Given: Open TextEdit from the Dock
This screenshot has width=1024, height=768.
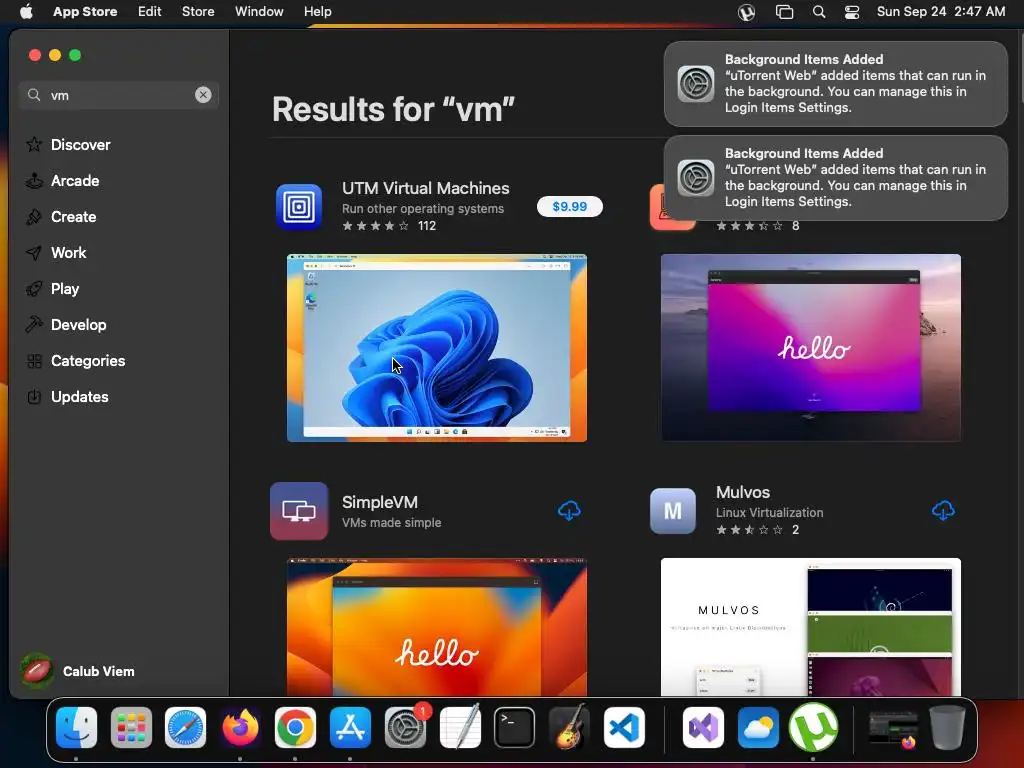Looking at the screenshot, I should (x=460, y=726).
